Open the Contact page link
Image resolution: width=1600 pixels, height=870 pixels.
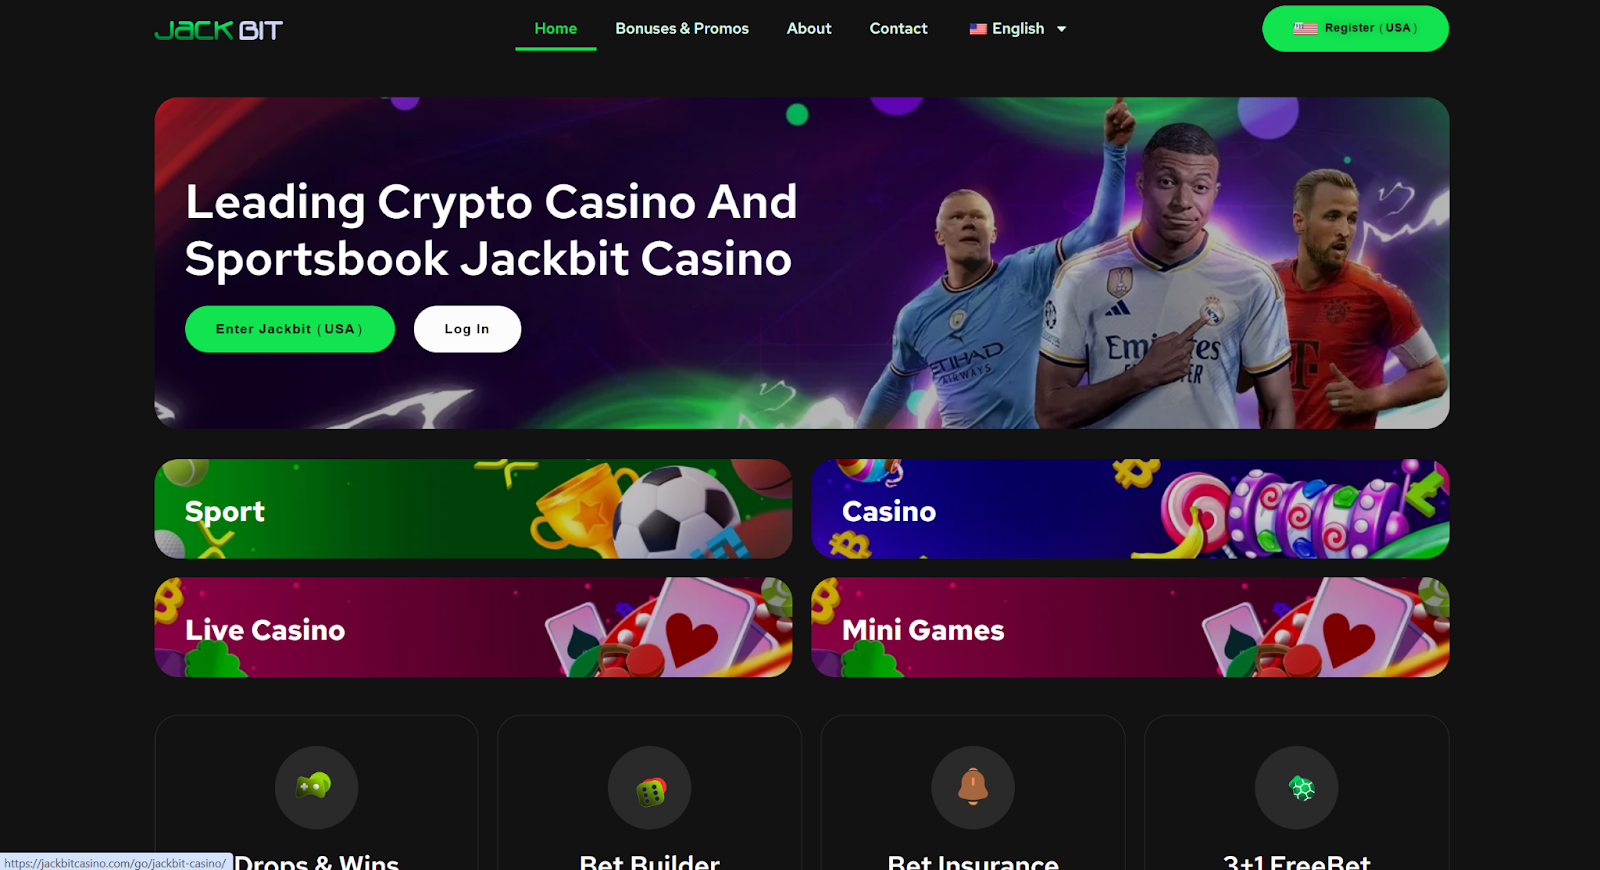(899, 29)
